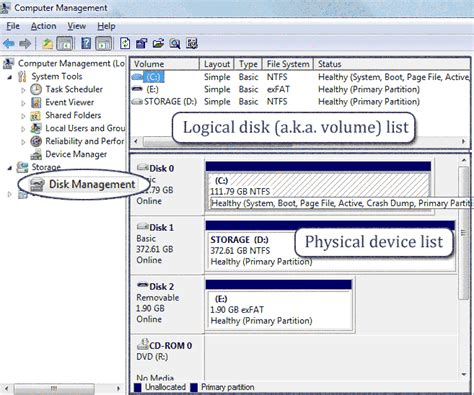Expand the Reliability and Performance node
Viewport: 474px width, 395px height.
[x=23, y=142]
